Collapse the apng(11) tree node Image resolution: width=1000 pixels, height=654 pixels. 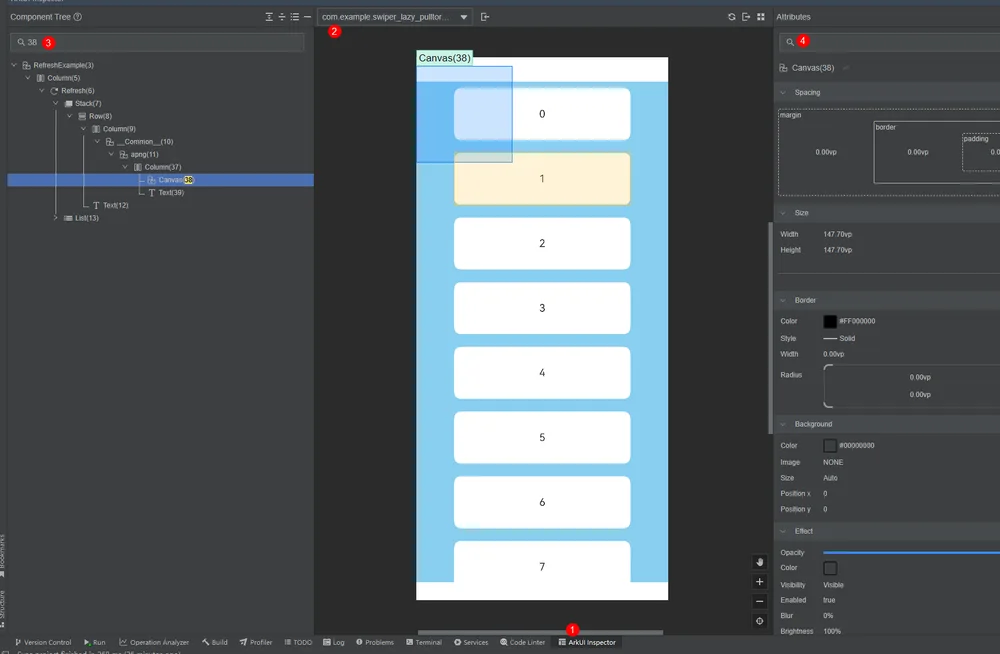coord(111,154)
